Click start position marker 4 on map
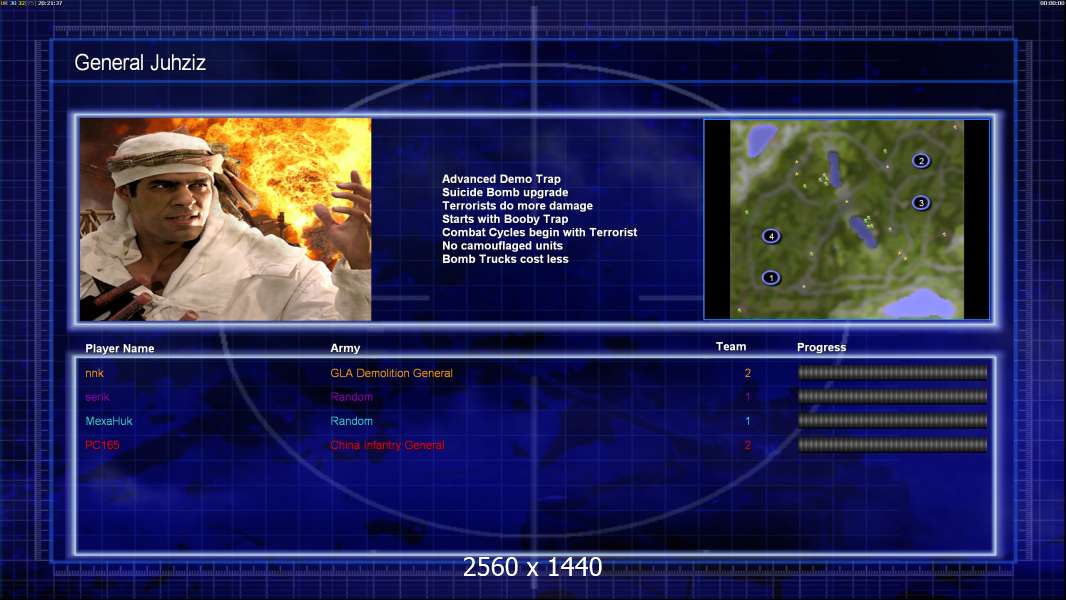Screen dimensions: 1066x600 tap(770, 236)
